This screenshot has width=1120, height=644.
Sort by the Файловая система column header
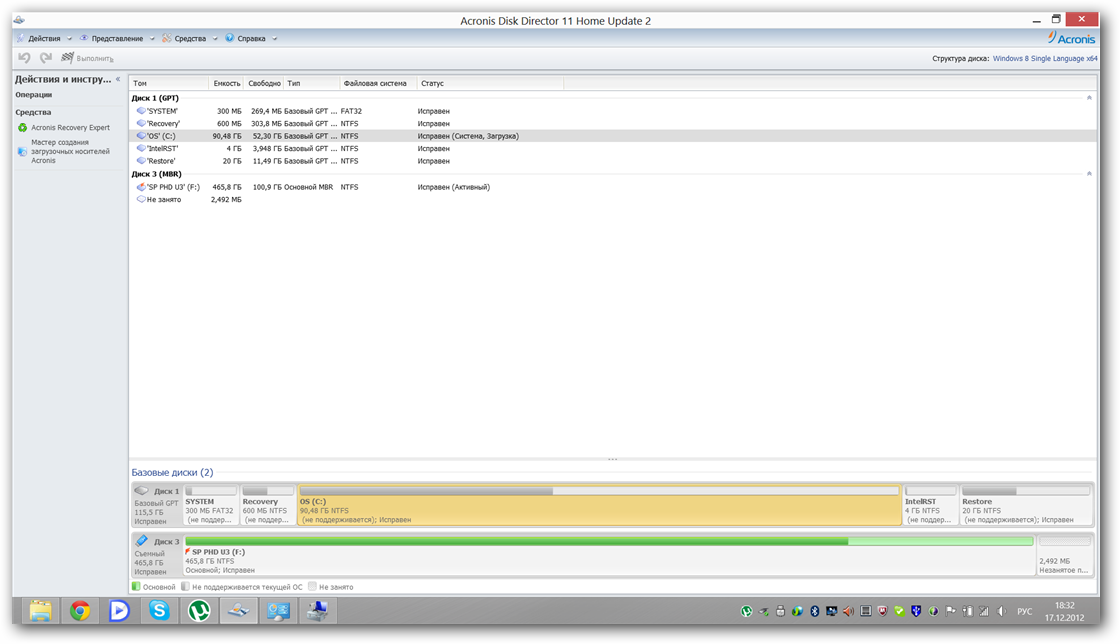click(378, 84)
